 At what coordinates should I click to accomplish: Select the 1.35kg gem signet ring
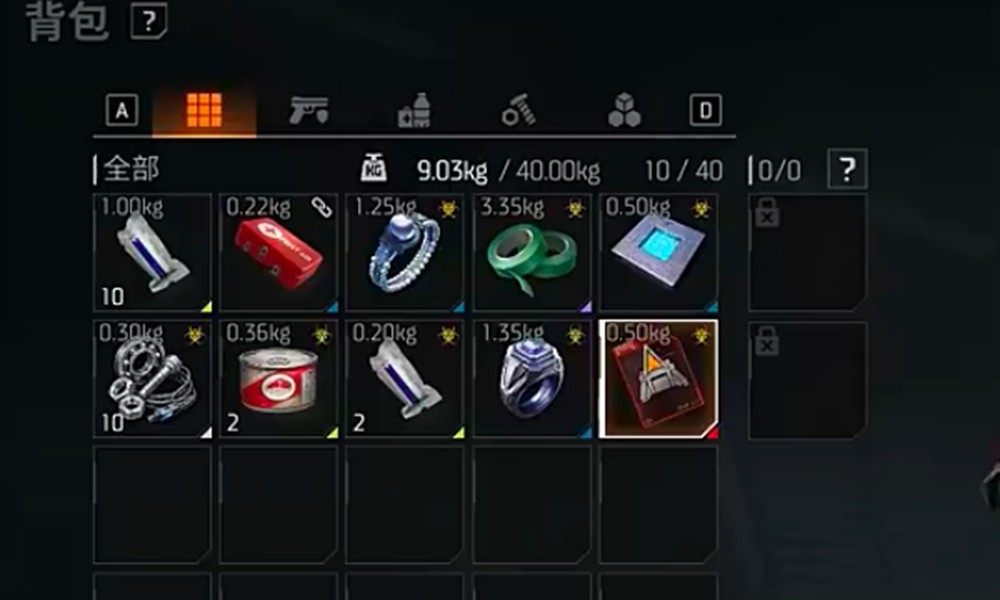(x=532, y=379)
